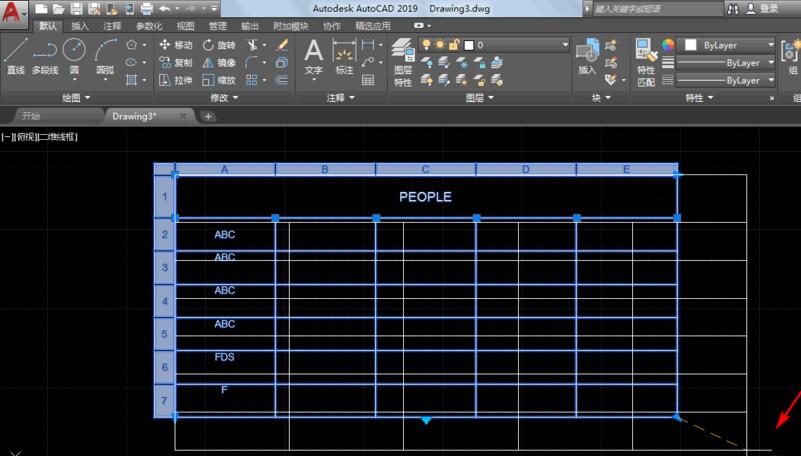Click the Move (移动) tool
Screen dimensions: 801x456
[x=175, y=45]
